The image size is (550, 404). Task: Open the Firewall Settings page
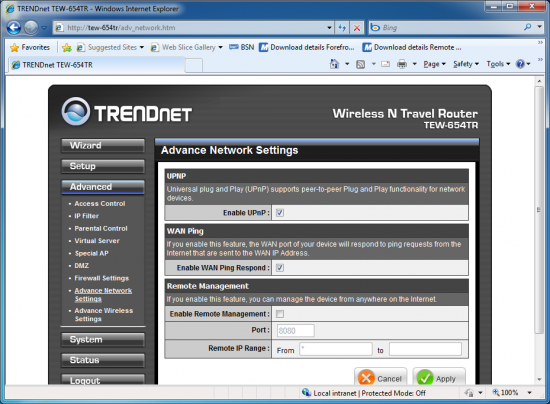click(x=101, y=278)
